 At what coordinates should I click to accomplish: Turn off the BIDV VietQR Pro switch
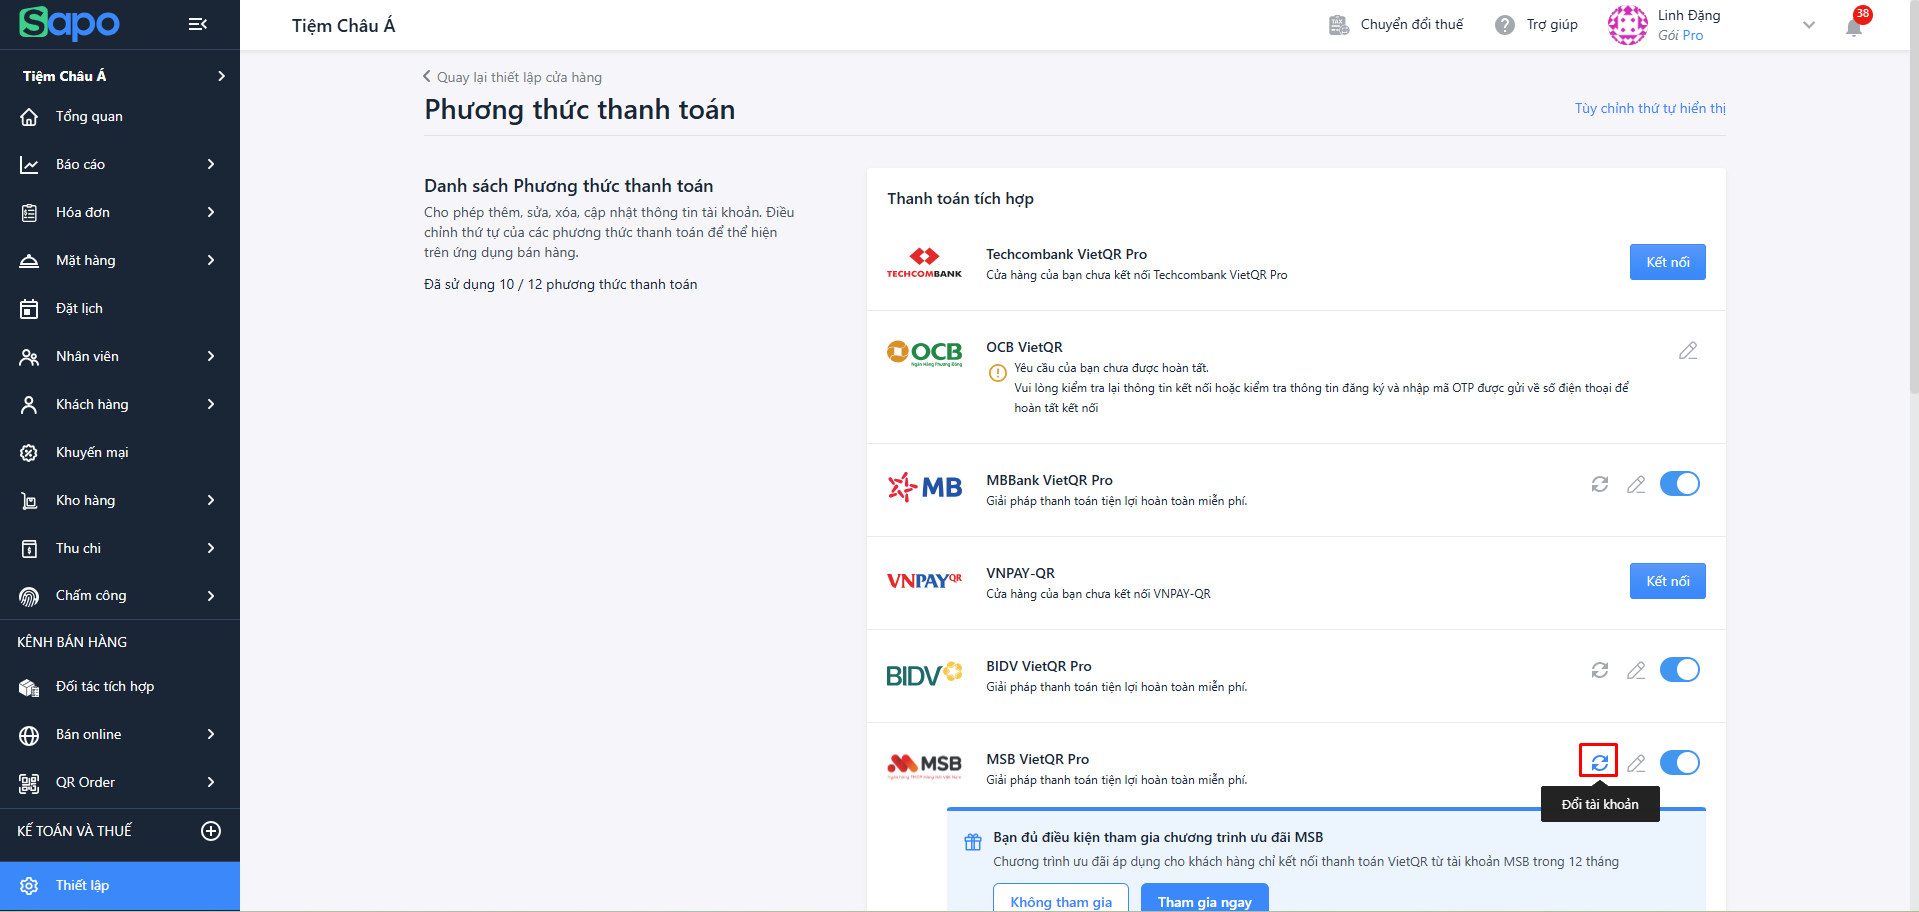(x=1679, y=670)
